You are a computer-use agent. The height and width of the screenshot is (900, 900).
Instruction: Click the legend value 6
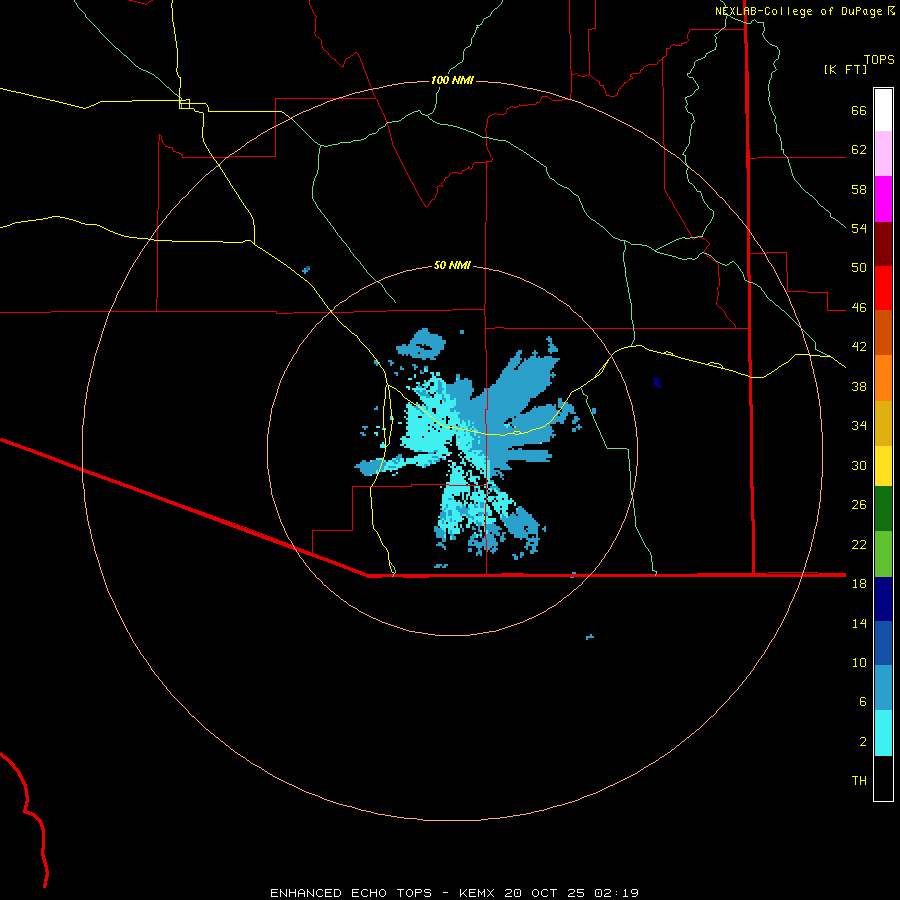click(863, 702)
